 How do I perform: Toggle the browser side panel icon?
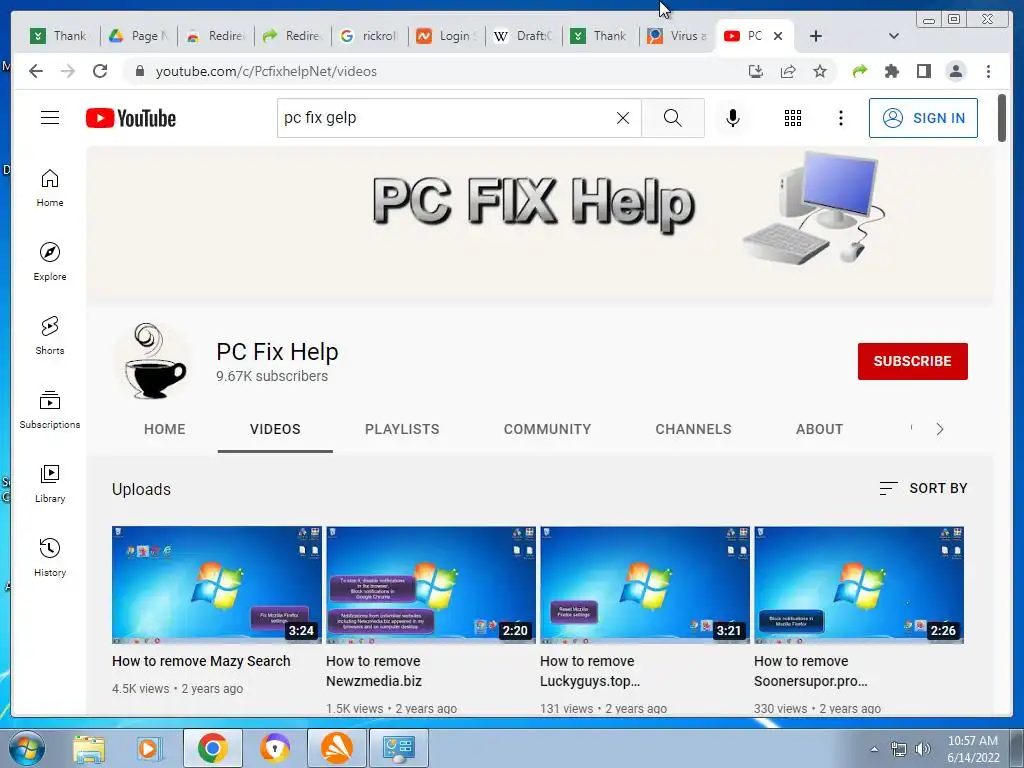tap(923, 71)
